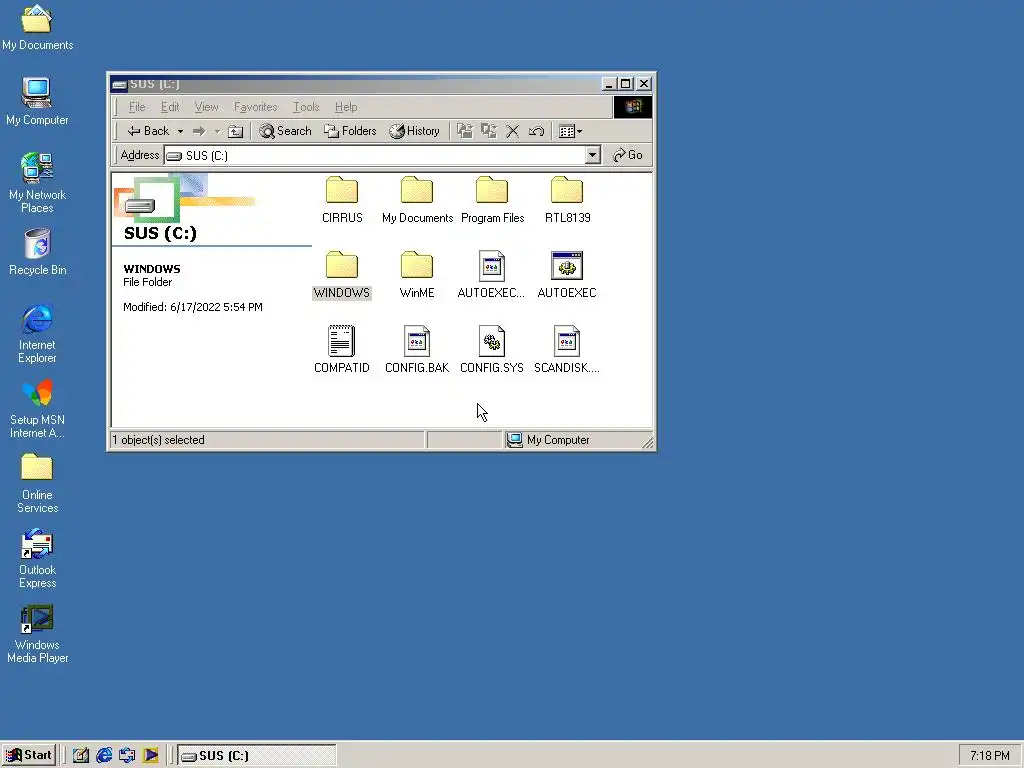The image size is (1024, 768).
Task: Select the Setup MSN Internet Access icon
Action: (37, 408)
